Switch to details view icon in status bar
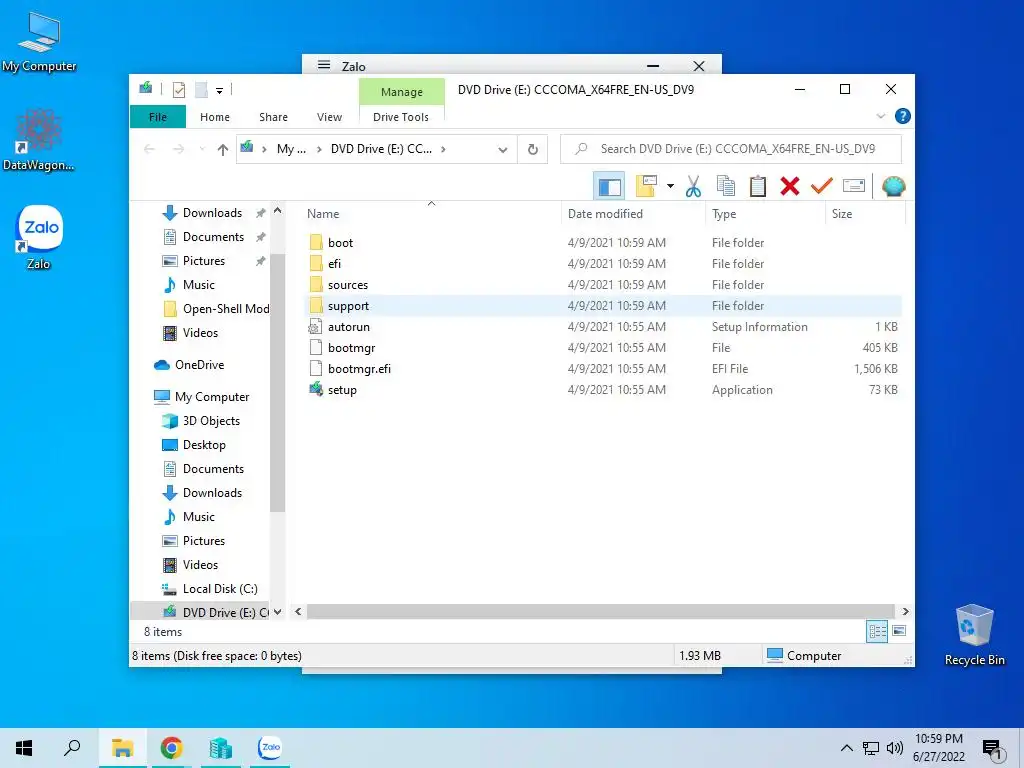The image size is (1024, 768). 877,632
